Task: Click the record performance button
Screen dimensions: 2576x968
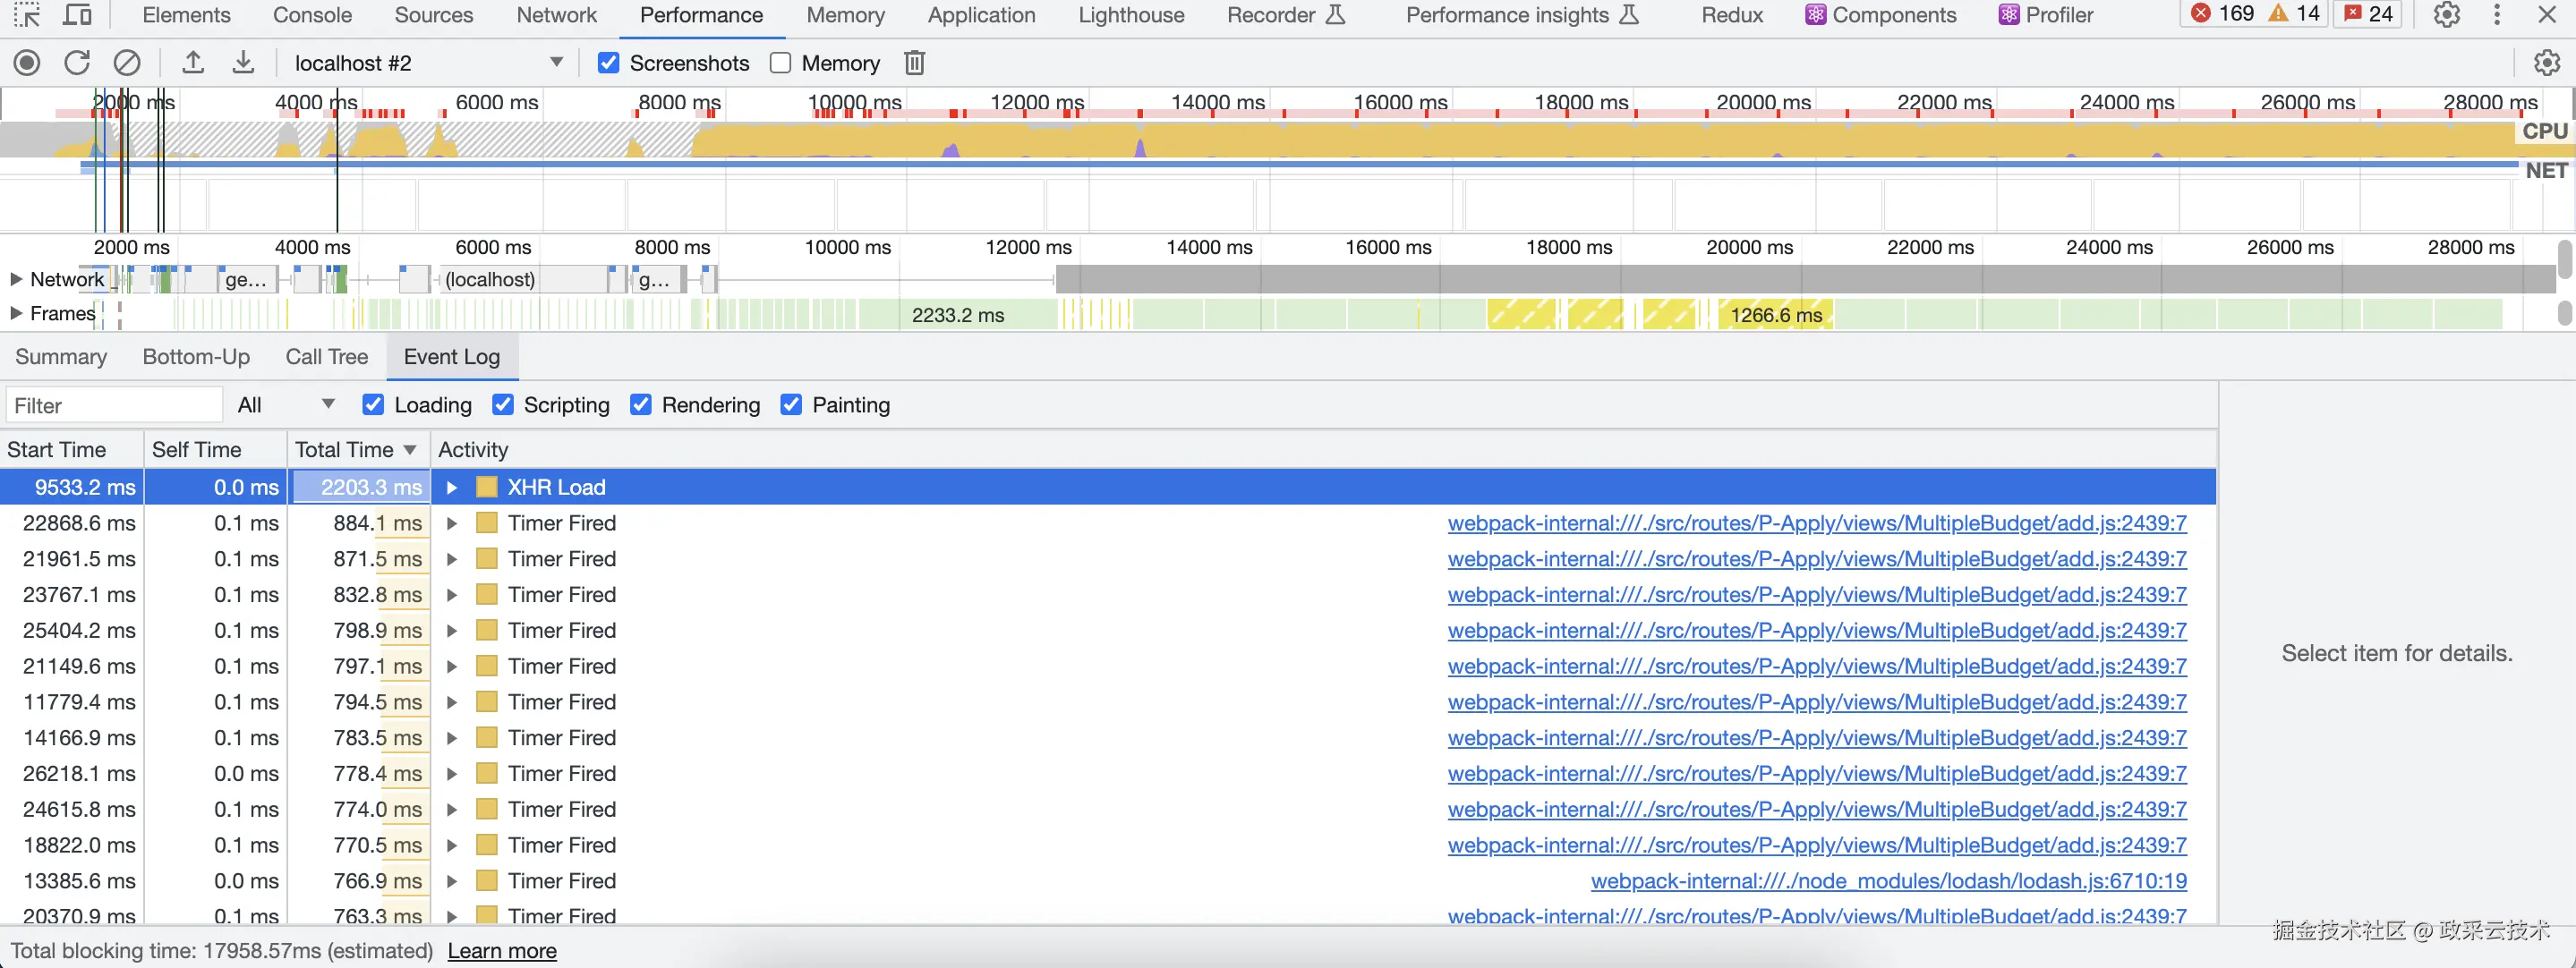Action: pyautogui.click(x=27, y=63)
